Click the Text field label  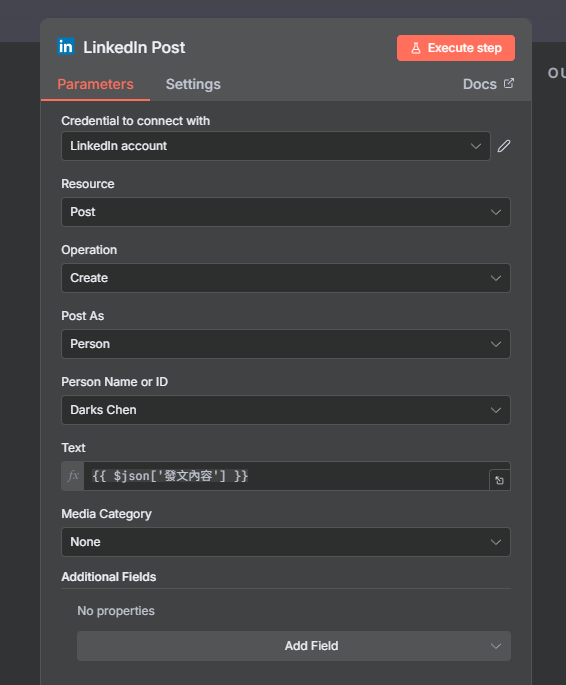(73, 448)
